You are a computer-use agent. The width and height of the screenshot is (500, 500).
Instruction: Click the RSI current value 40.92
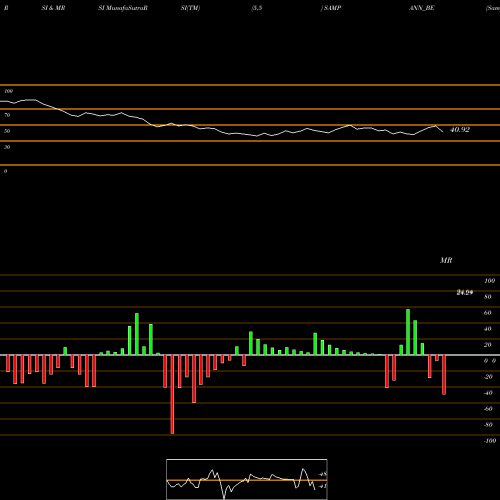pyautogui.click(x=460, y=130)
